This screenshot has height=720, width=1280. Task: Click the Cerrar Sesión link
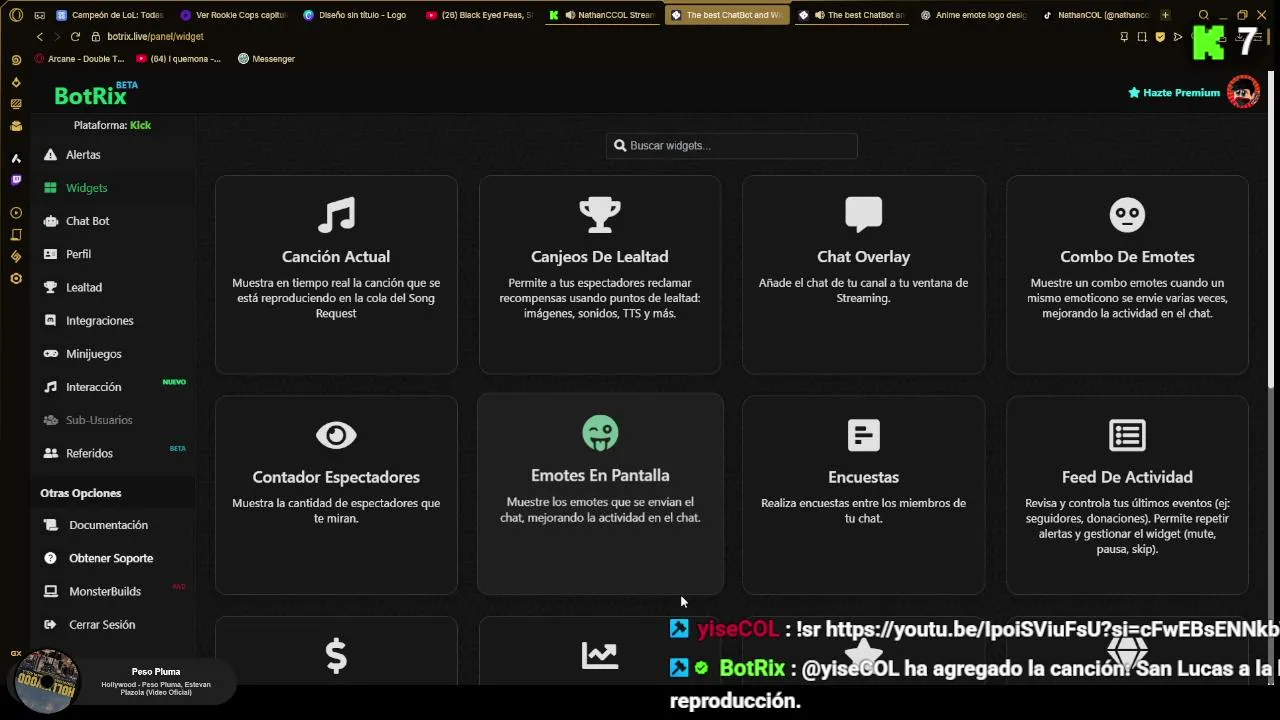coord(102,625)
